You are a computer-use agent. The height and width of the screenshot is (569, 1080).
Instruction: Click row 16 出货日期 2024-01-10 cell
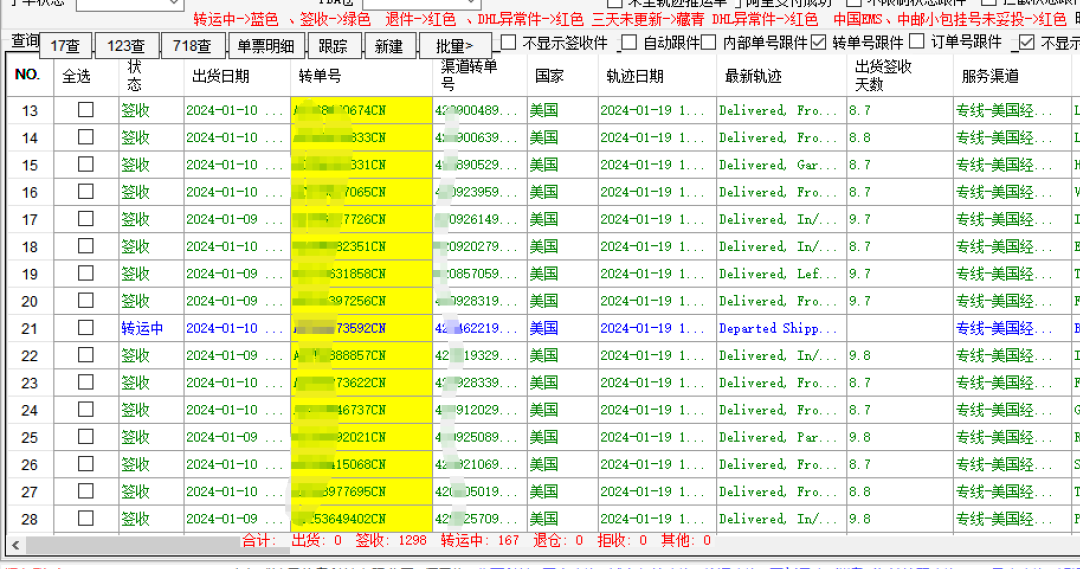[x=235, y=192]
